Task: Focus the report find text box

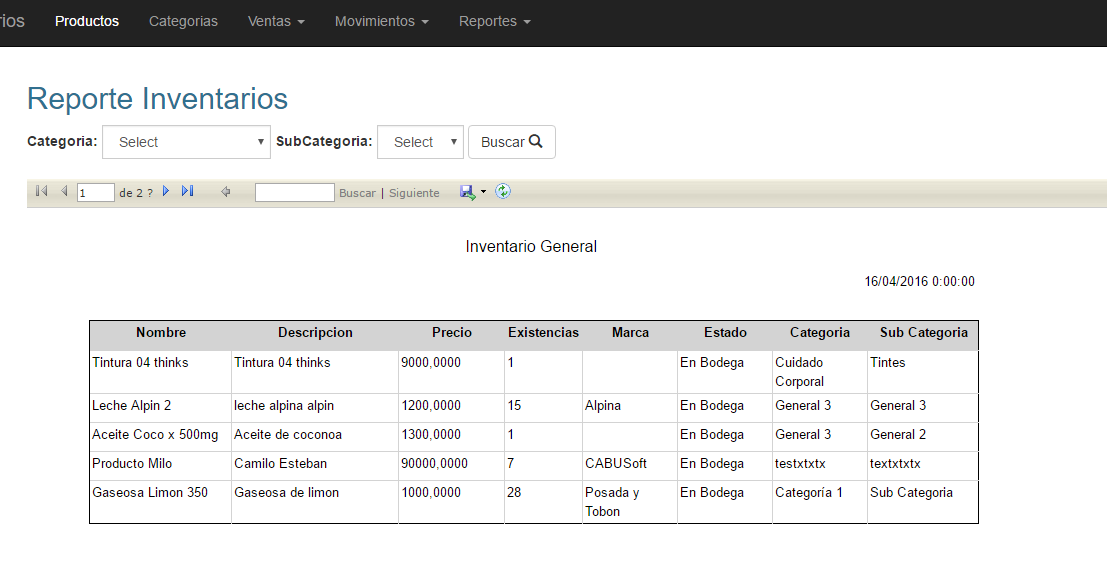Action: [294, 192]
